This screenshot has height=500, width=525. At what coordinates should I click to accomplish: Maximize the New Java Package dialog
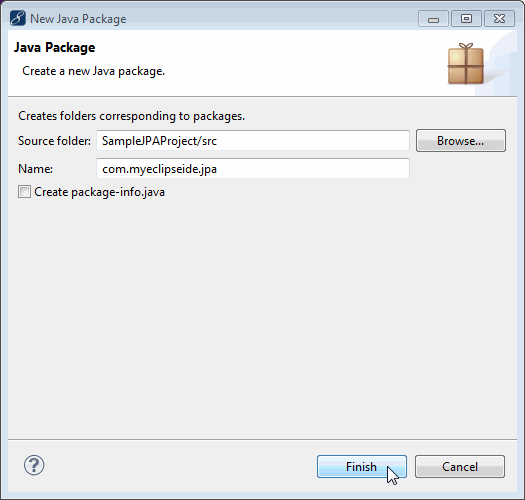coord(466,18)
